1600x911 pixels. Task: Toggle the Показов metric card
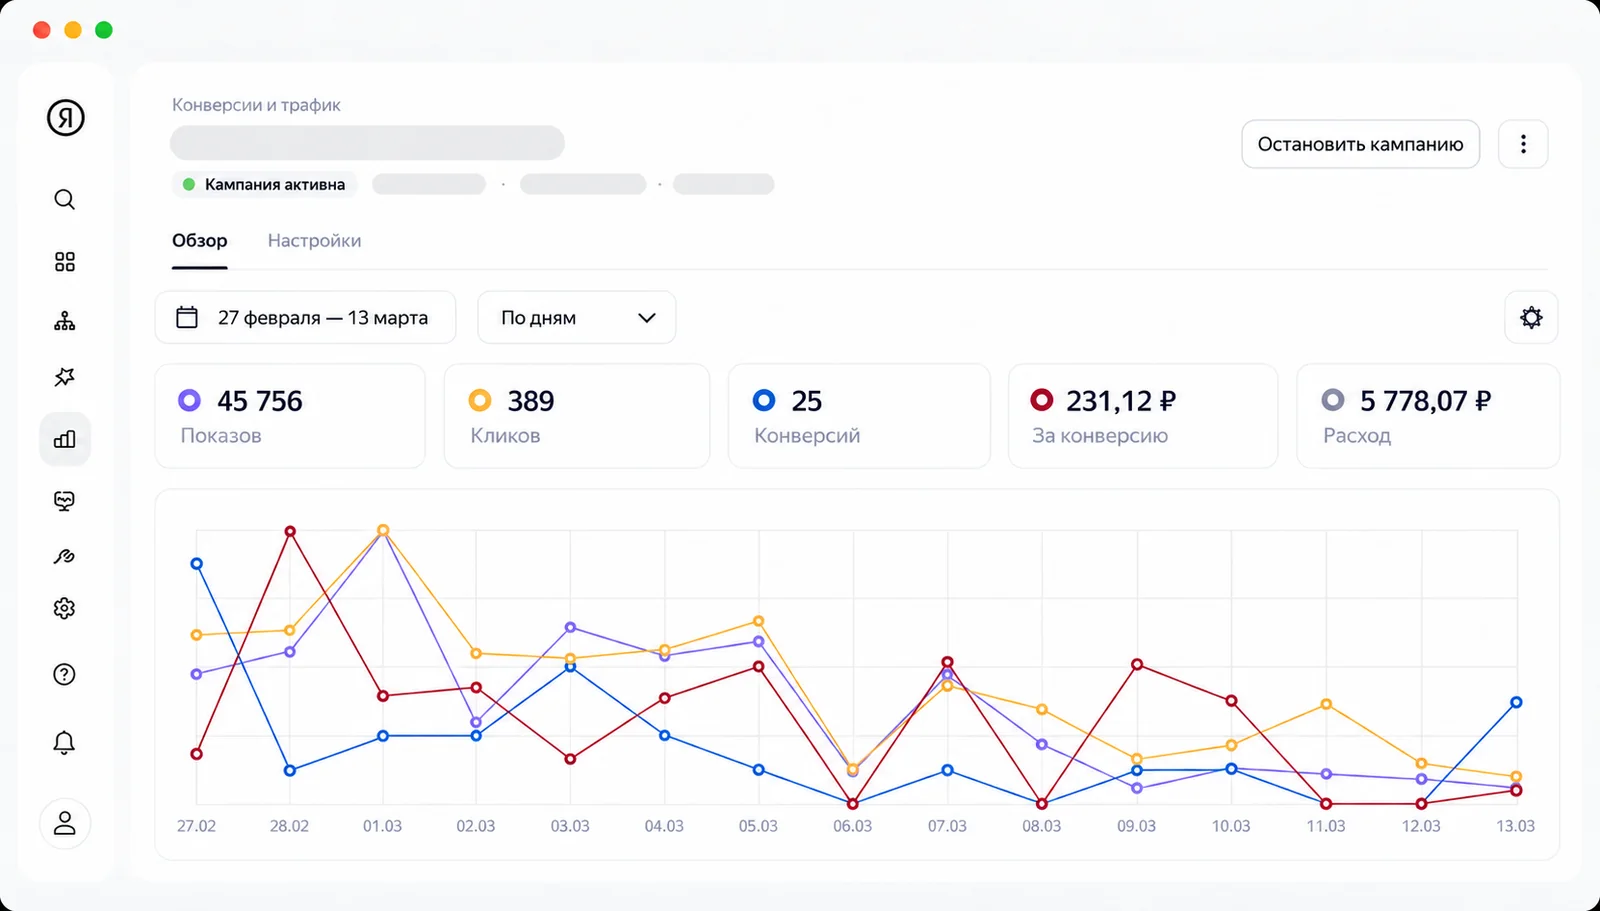290,416
